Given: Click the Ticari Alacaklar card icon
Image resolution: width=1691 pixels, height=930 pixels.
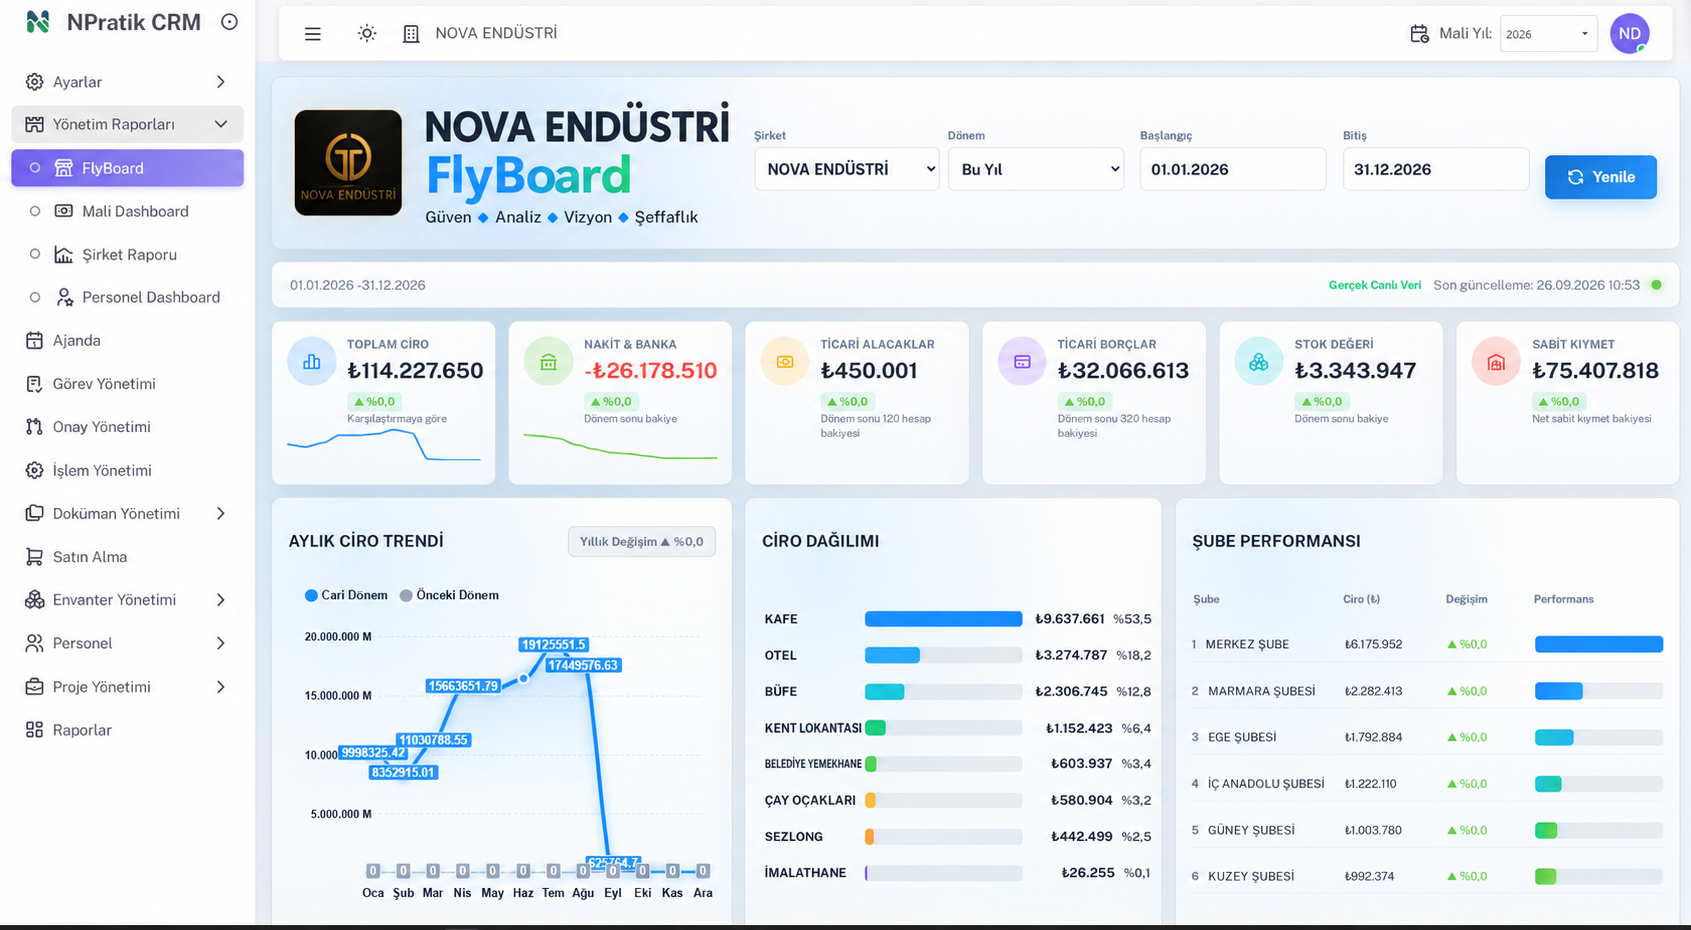Looking at the screenshot, I should (785, 362).
